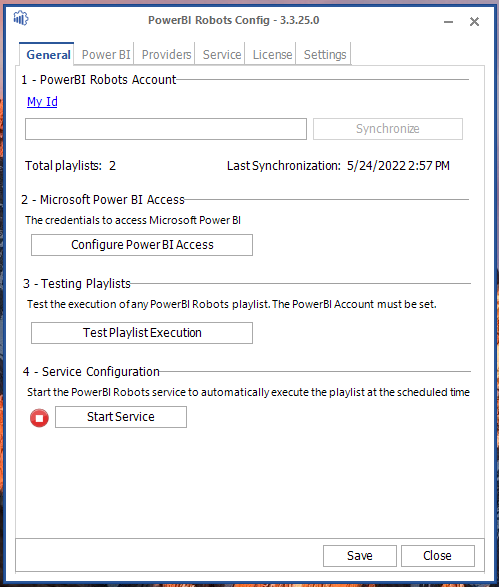Image resolution: width=499 pixels, height=587 pixels.
Task: Click 'Start the PowerBI Robots service' description text
Action: [x=248, y=392]
